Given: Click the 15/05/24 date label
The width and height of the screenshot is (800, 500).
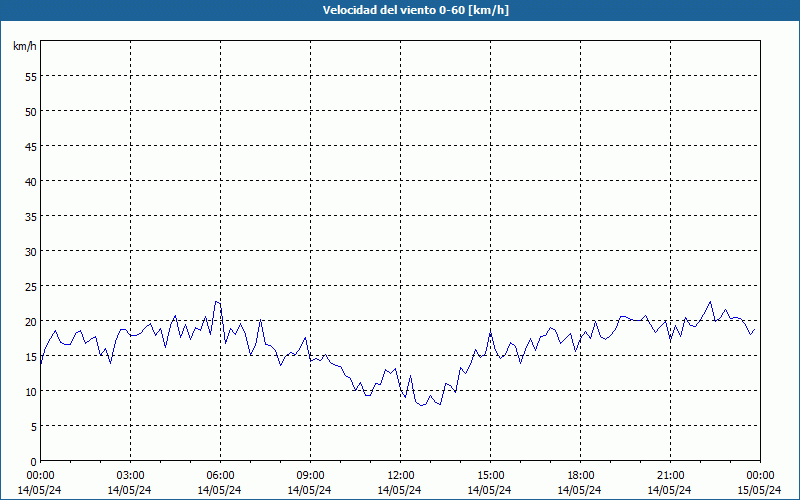Looking at the screenshot, I should point(759,490).
